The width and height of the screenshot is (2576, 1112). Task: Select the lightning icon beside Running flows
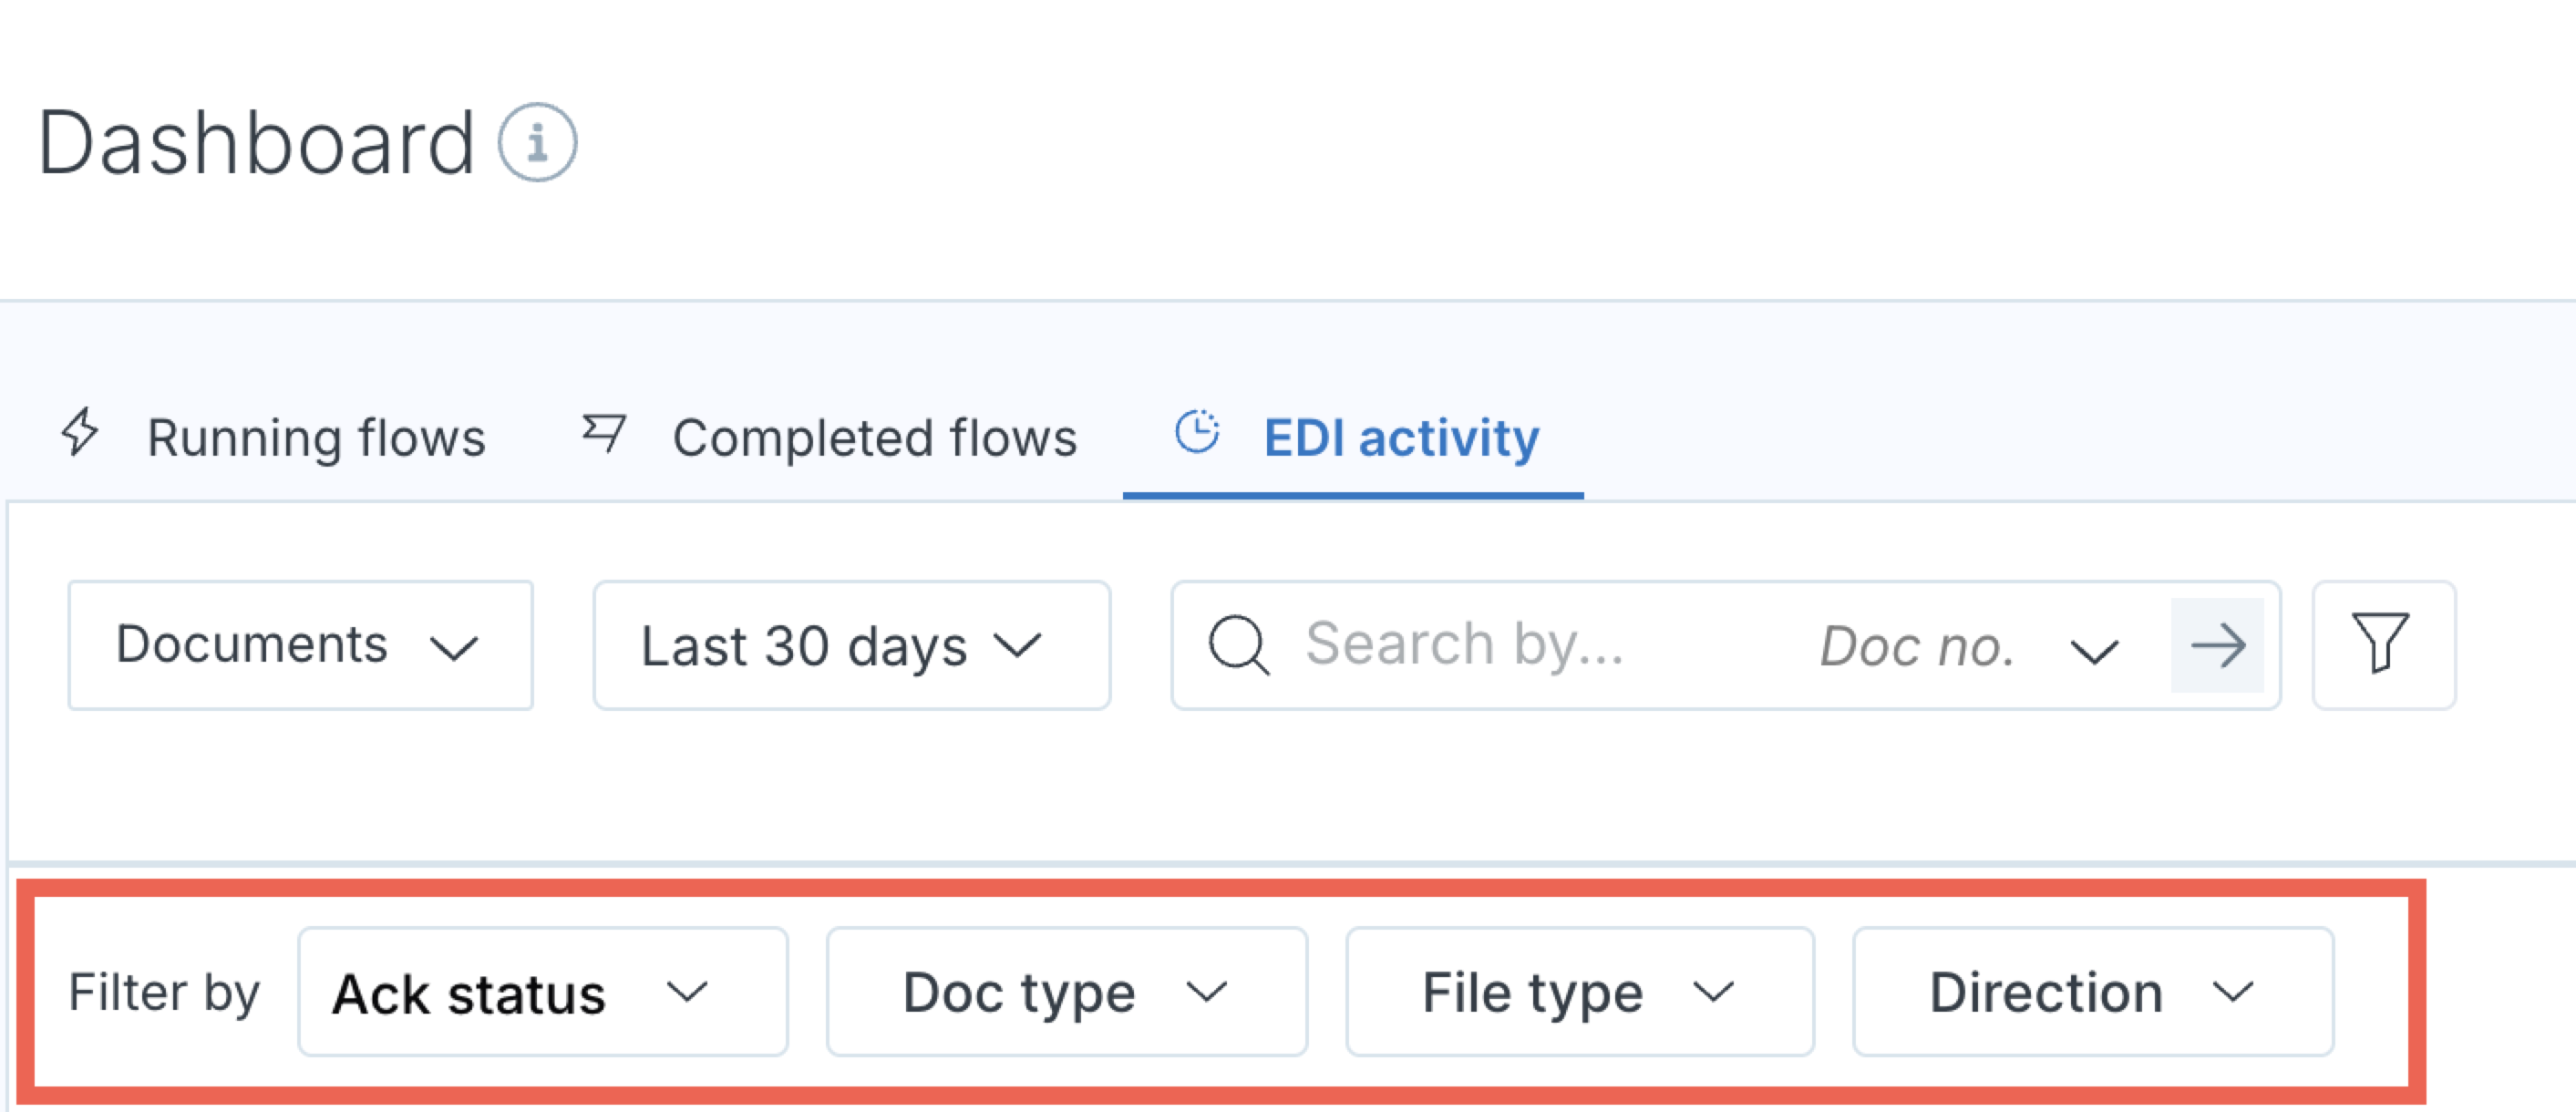(x=80, y=437)
